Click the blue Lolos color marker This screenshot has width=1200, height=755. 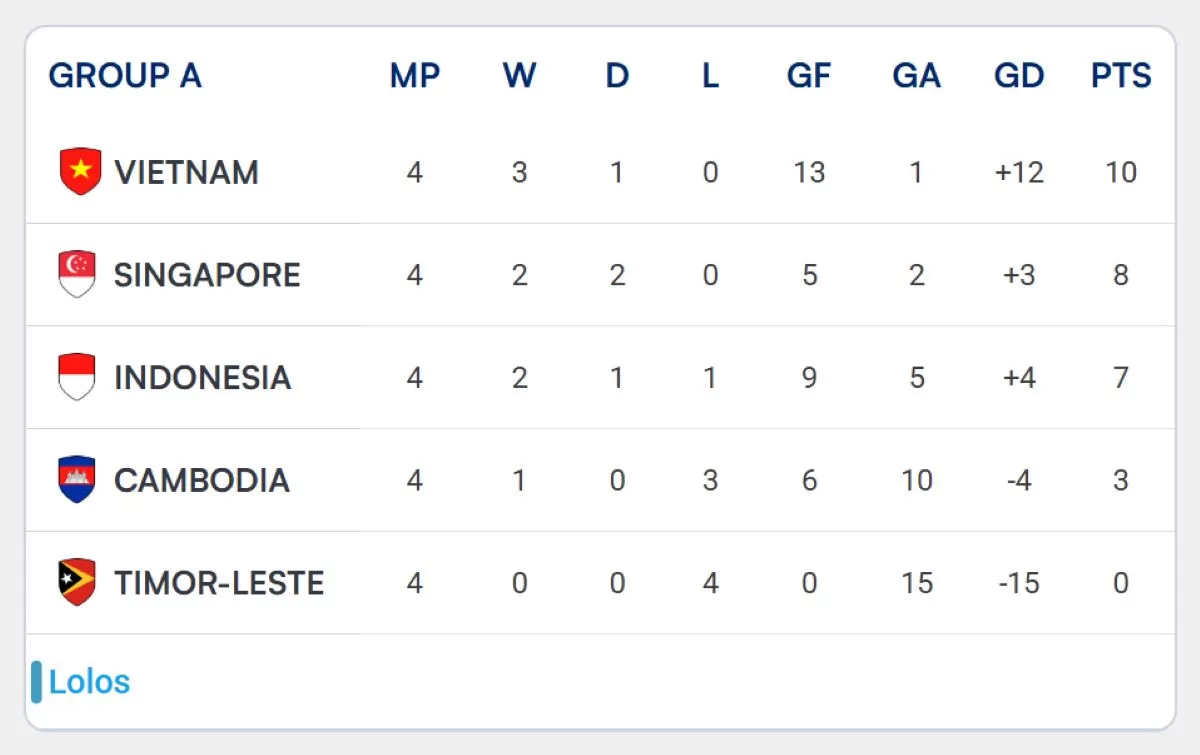point(36,682)
